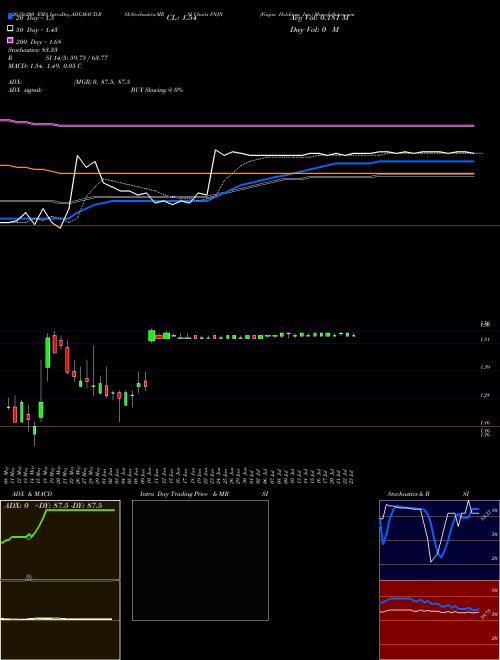Click the tall green candlestick in mid-May

click(48, 353)
